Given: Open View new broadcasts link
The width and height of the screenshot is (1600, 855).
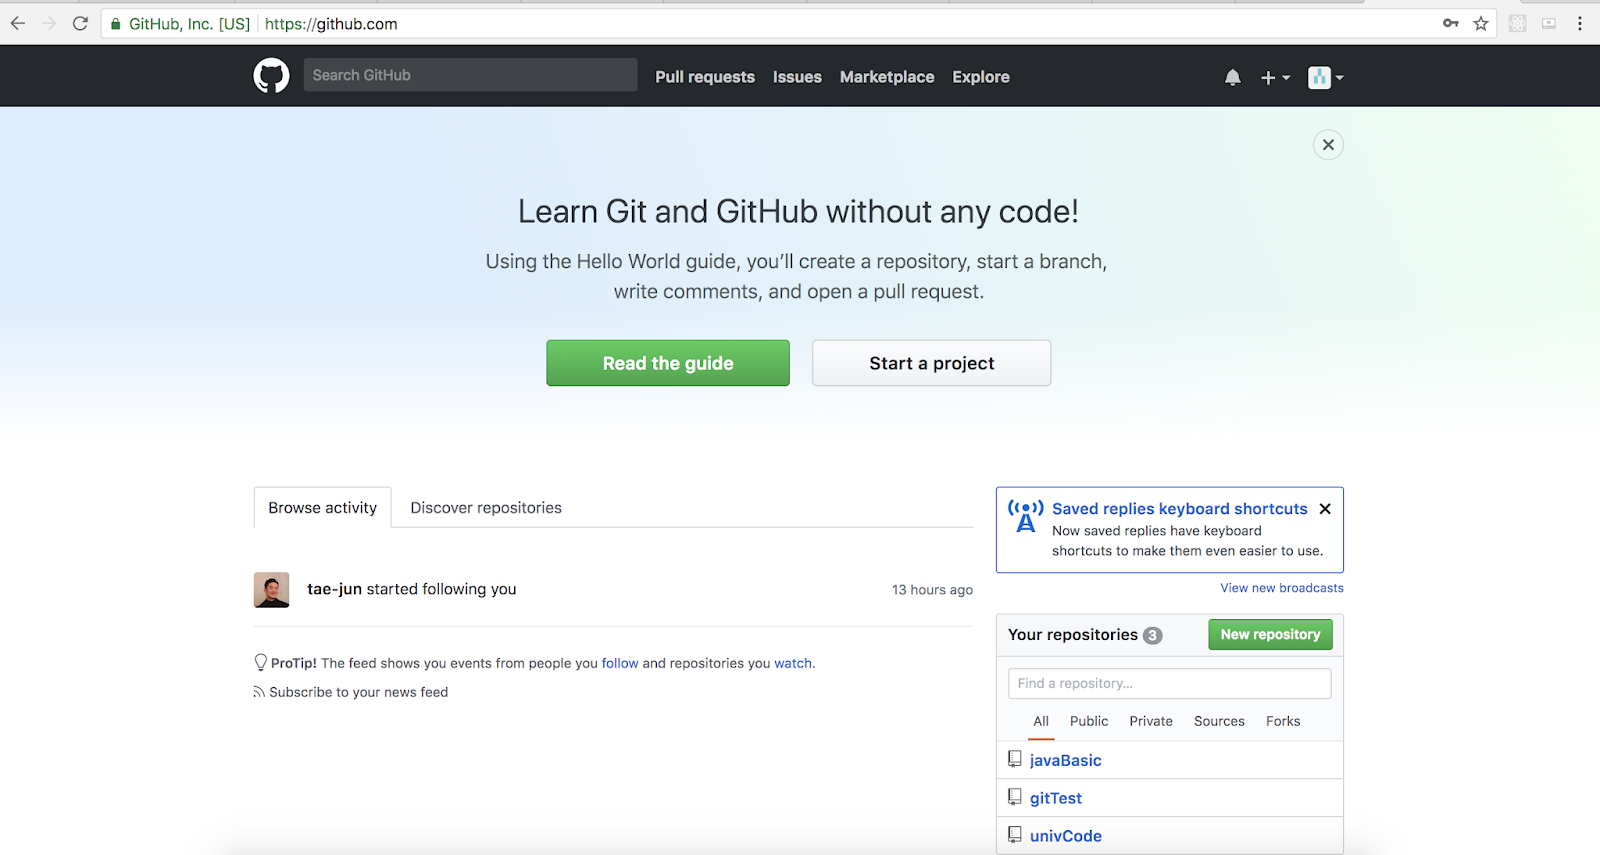Looking at the screenshot, I should [1282, 588].
